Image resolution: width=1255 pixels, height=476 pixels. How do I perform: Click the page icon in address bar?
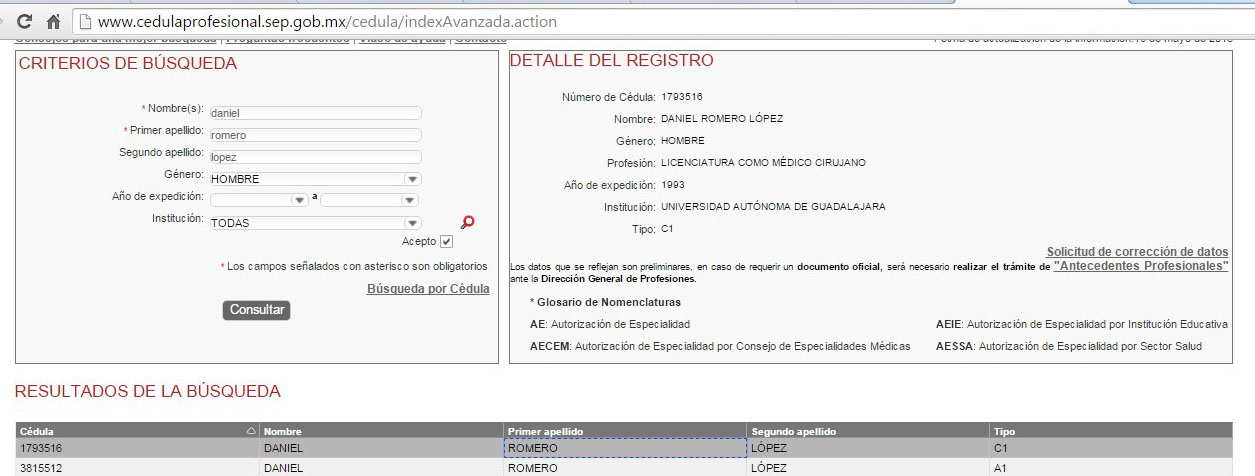point(86,21)
